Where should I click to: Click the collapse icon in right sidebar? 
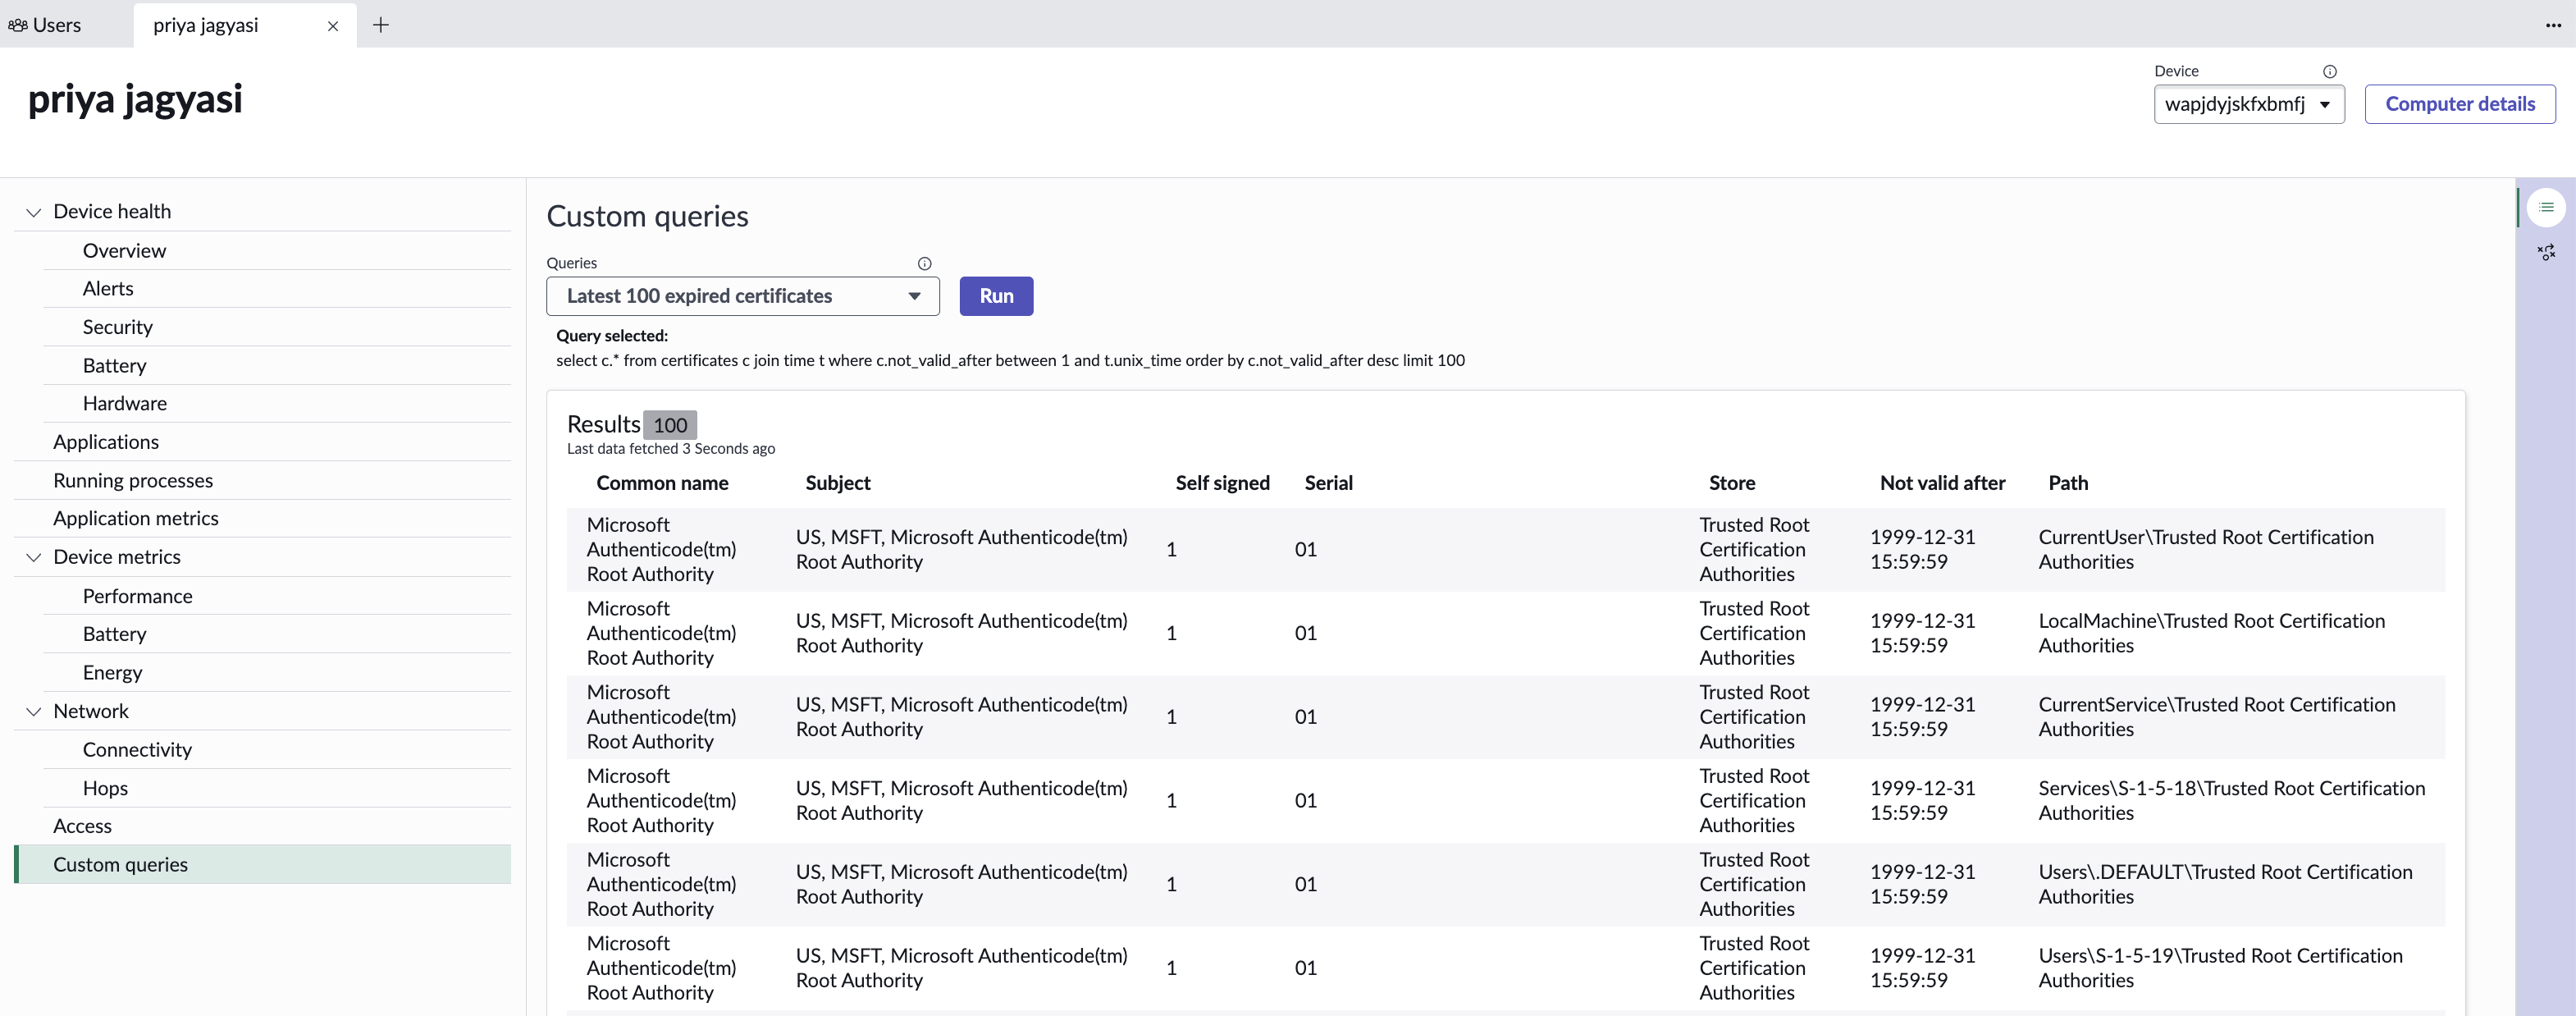pyautogui.click(x=2546, y=252)
